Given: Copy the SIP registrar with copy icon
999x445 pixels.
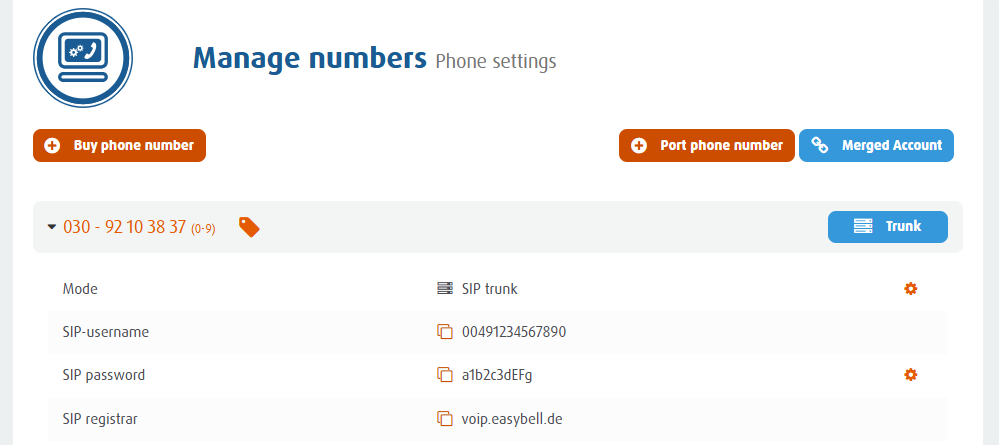Looking at the screenshot, I should click(445, 419).
